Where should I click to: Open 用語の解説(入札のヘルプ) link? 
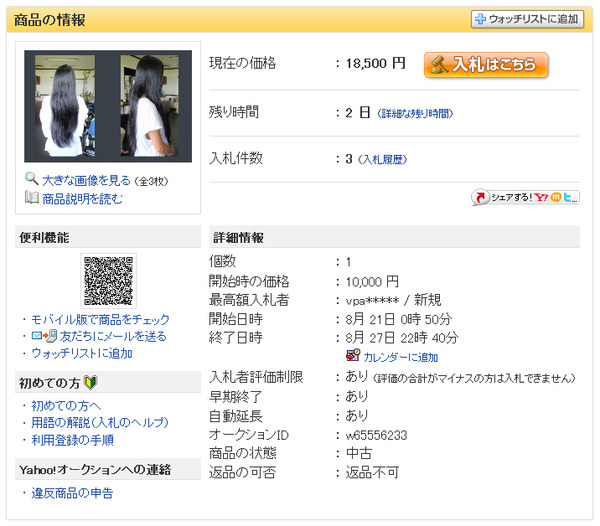[100, 422]
